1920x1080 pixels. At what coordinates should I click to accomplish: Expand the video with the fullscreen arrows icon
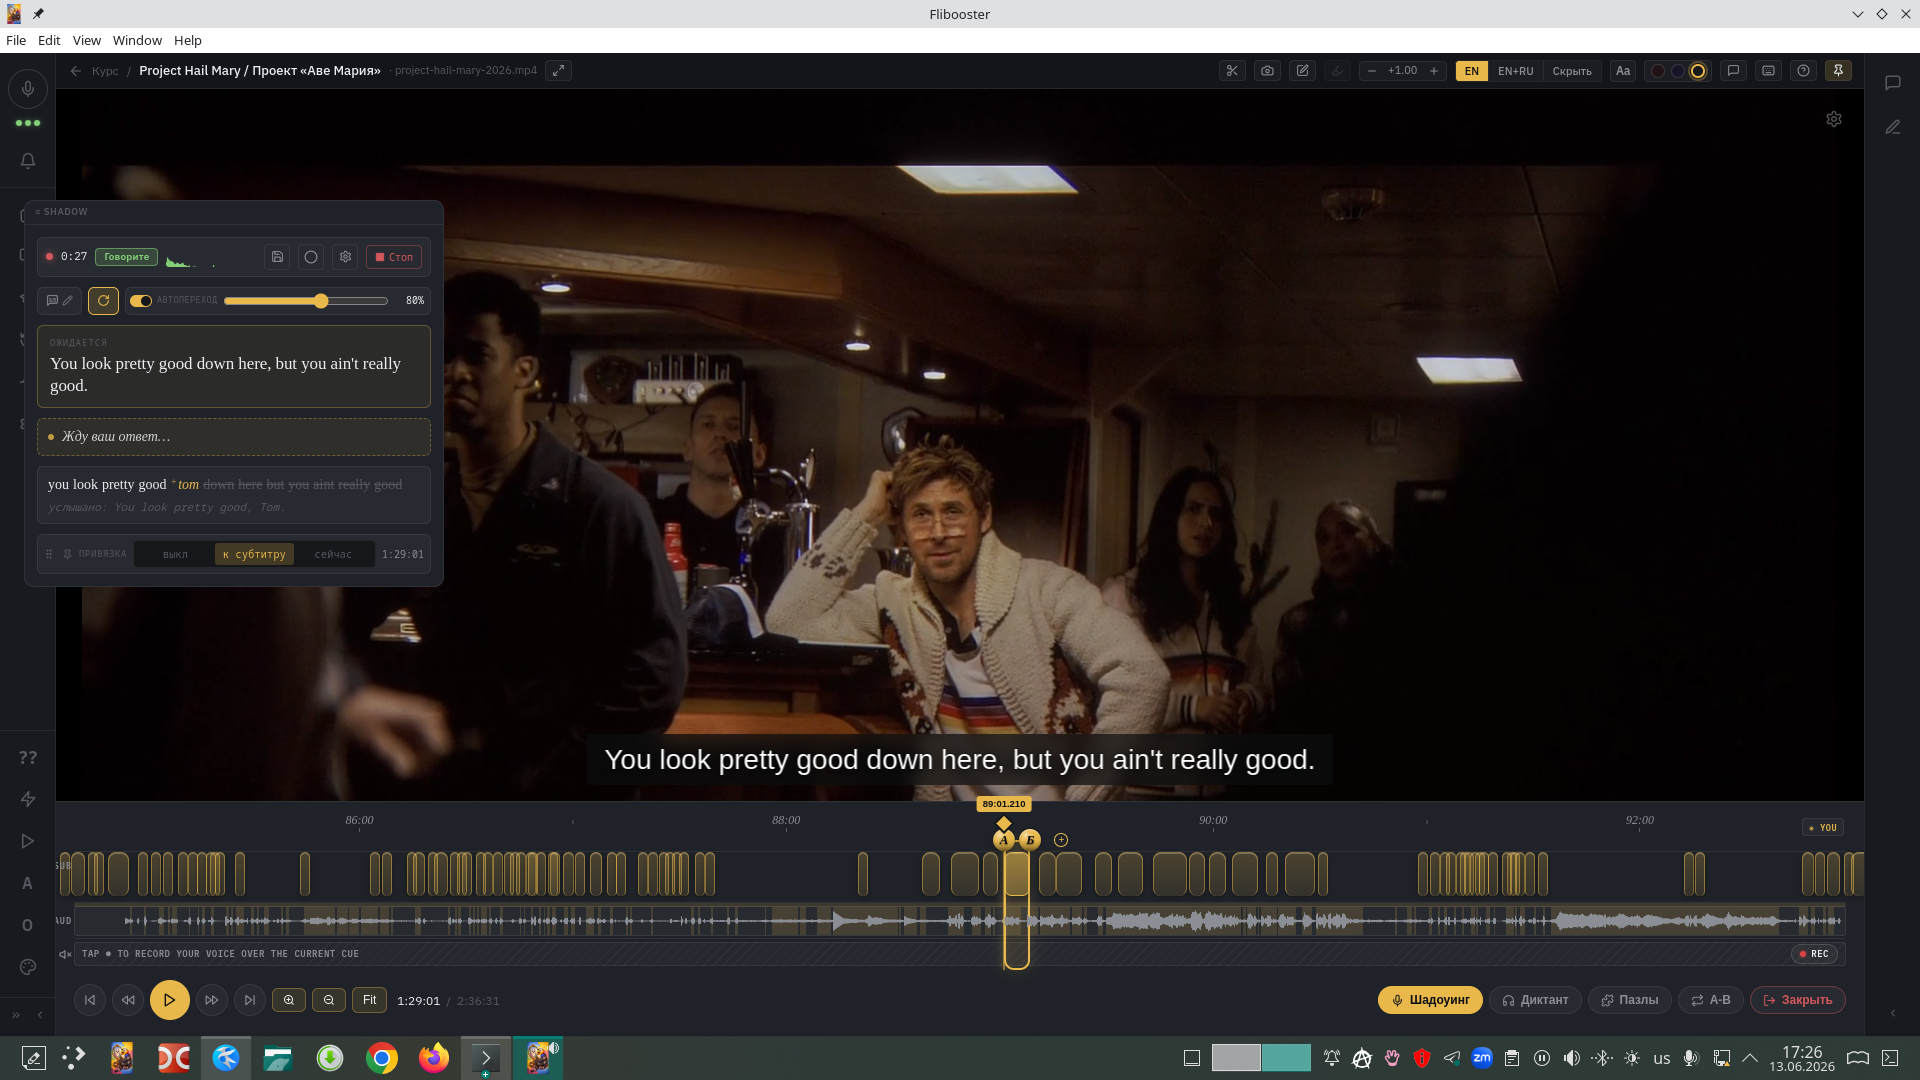pos(558,71)
